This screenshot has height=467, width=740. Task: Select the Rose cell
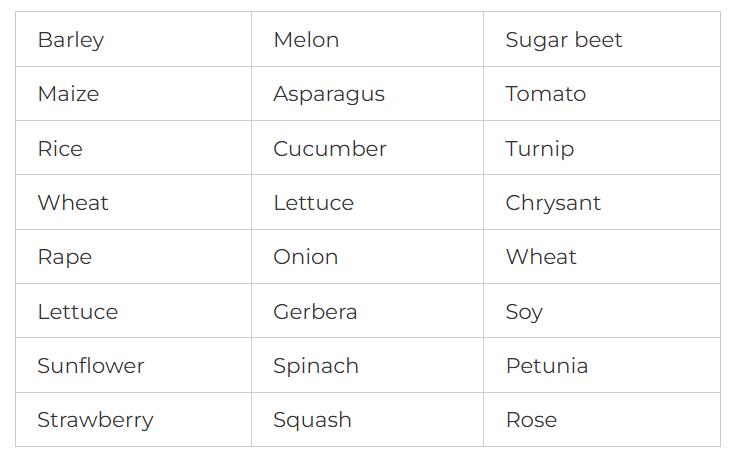tap(531, 420)
